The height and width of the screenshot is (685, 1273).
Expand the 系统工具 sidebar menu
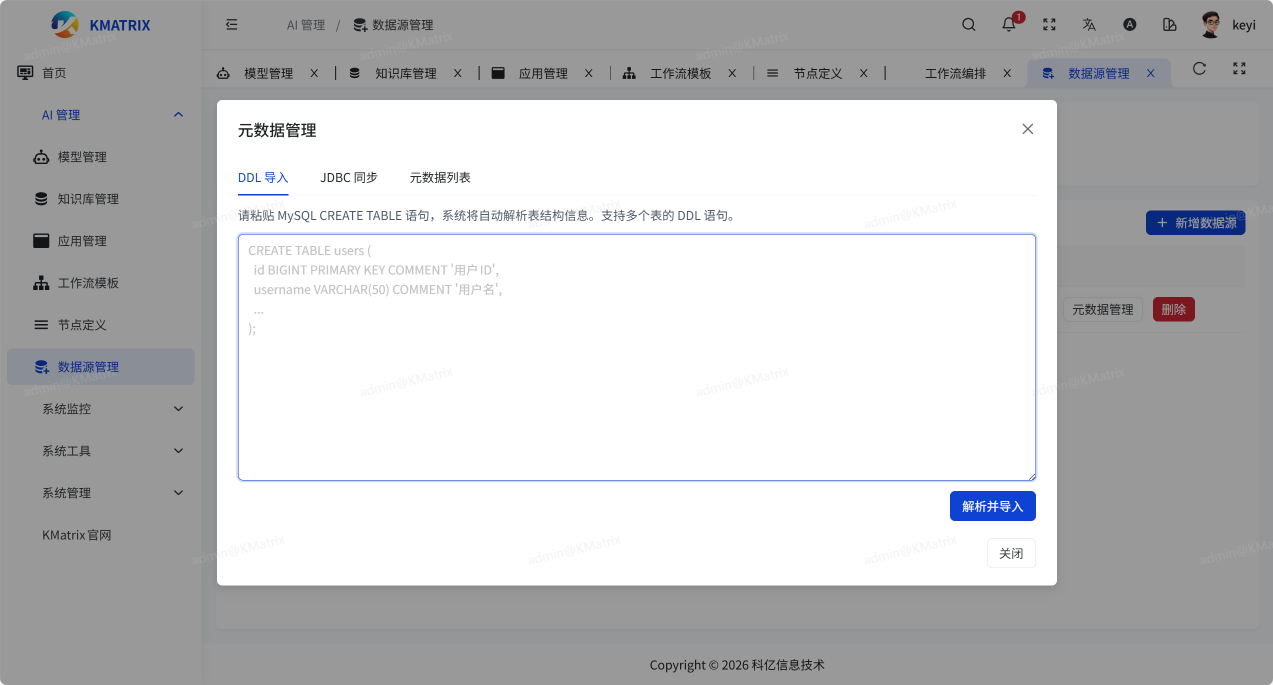click(x=111, y=451)
